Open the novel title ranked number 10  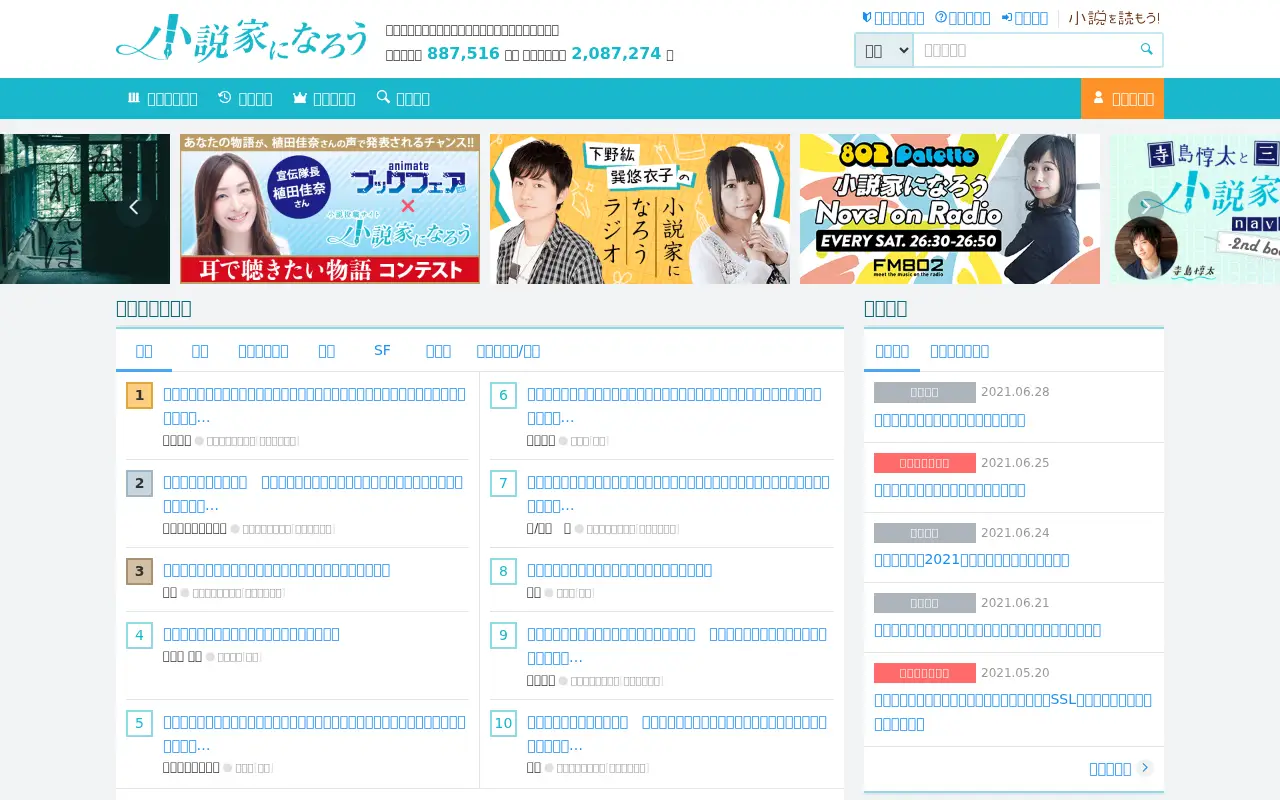click(x=677, y=733)
